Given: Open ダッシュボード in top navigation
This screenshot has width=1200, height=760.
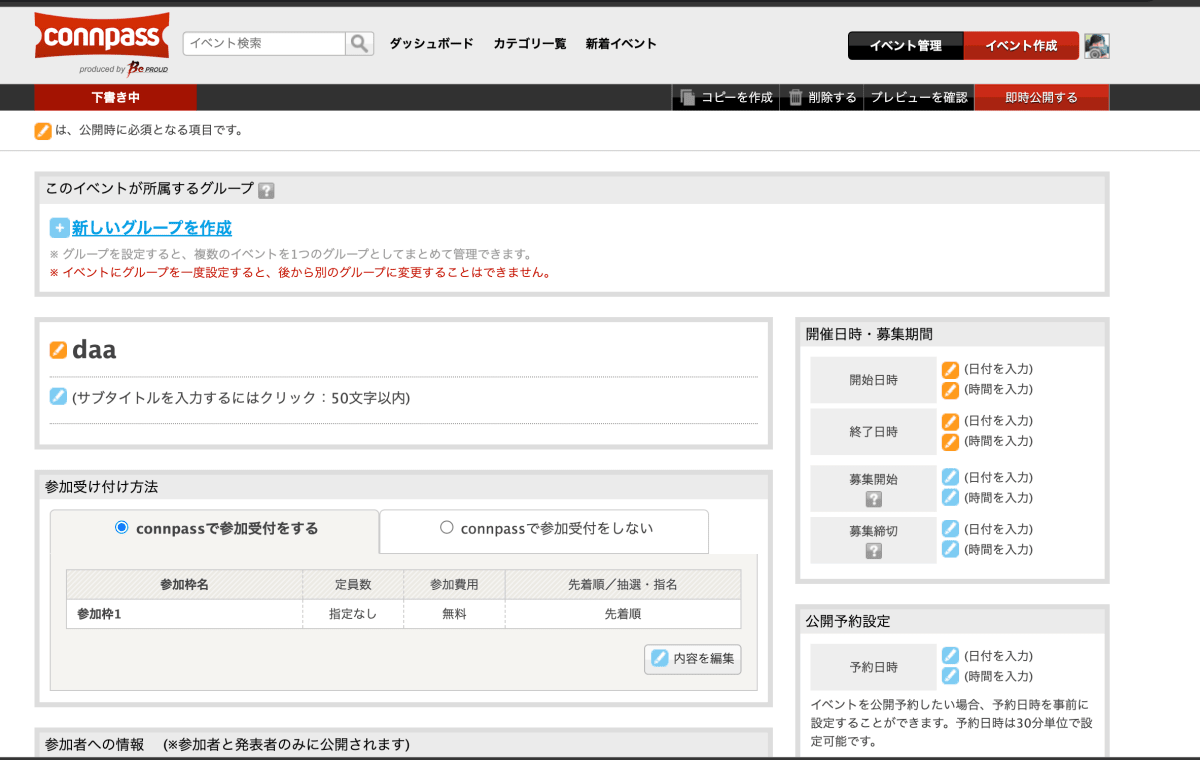Looking at the screenshot, I should click(x=431, y=44).
